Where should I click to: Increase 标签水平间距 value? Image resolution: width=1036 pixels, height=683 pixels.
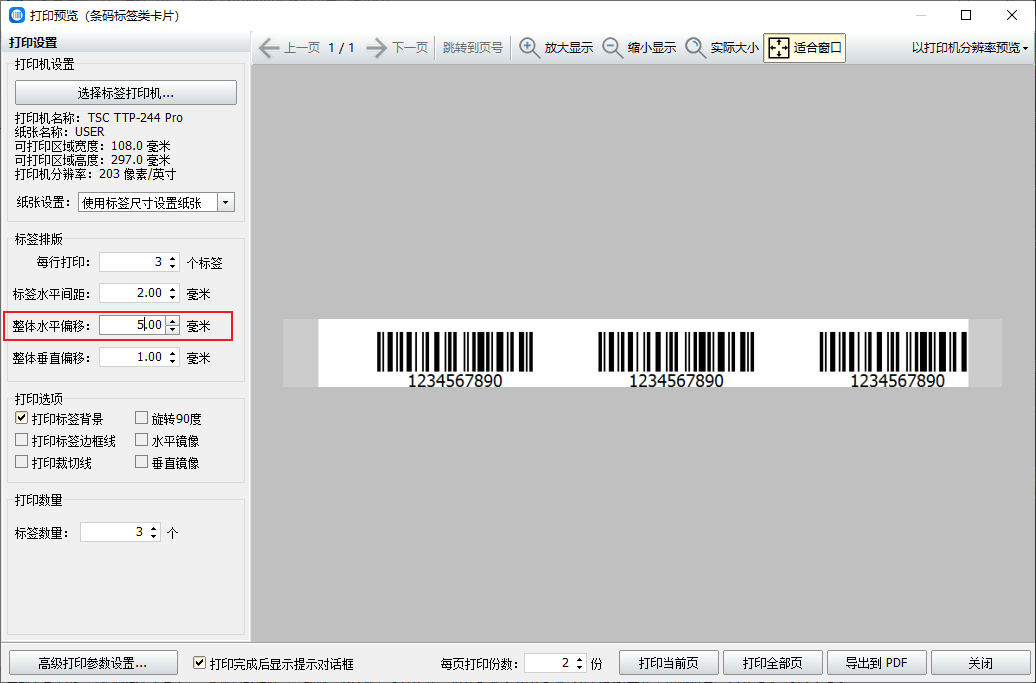point(172,289)
